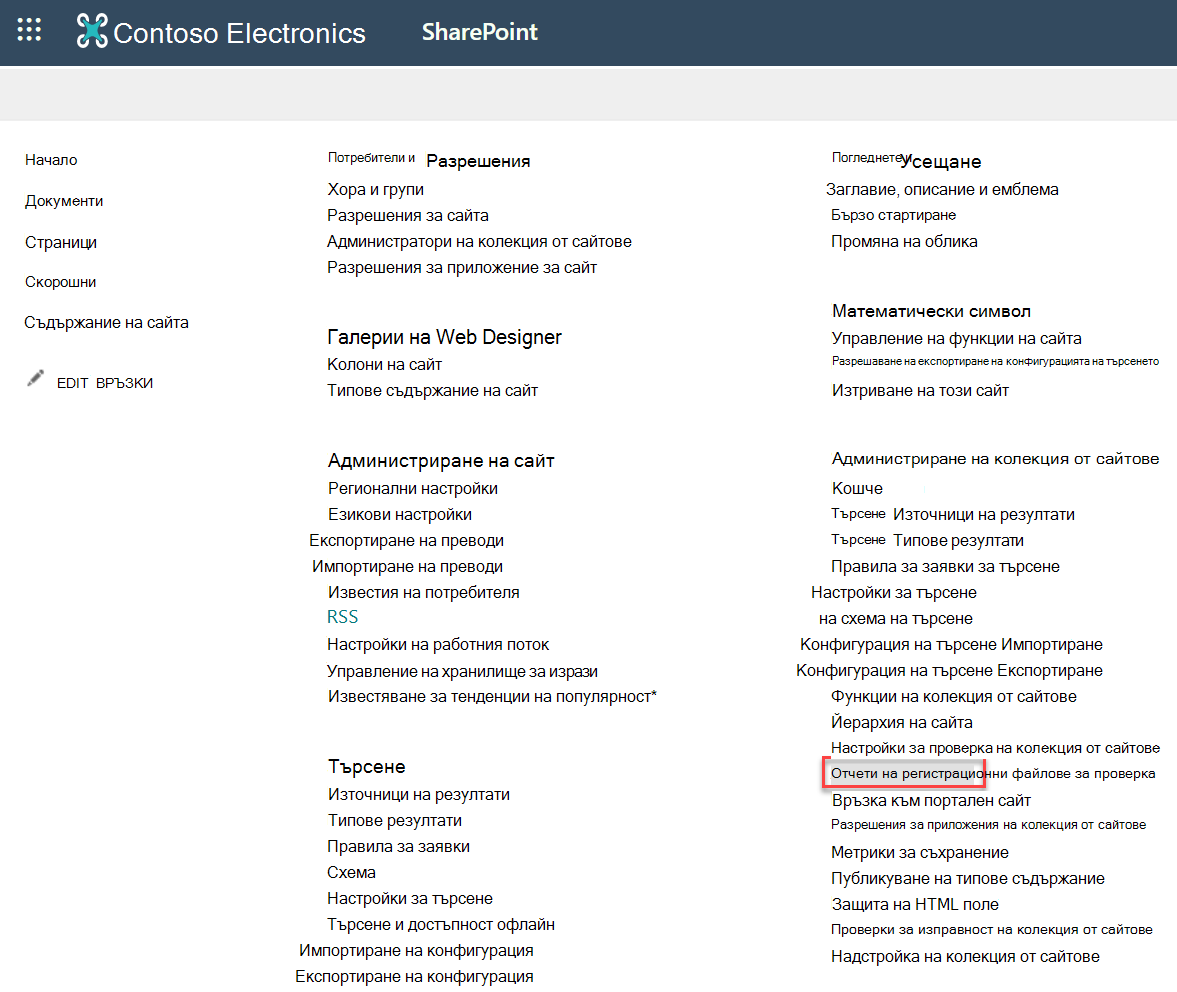The image size is (1177, 992).
Task: Open Настройки на работния поток
Action: pos(438,645)
